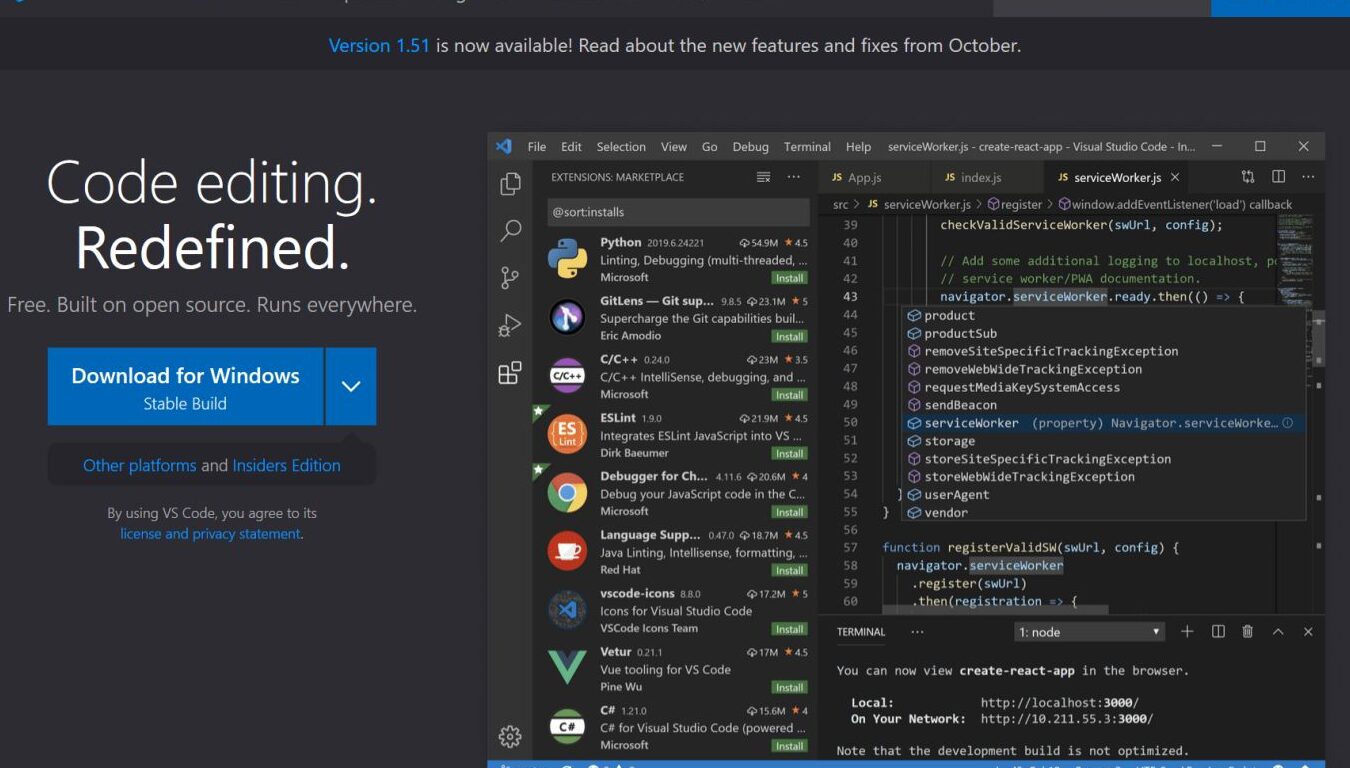Image resolution: width=1350 pixels, height=768 pixels.
Task: Click the Java Language Support extension logo
Action: 567,551
